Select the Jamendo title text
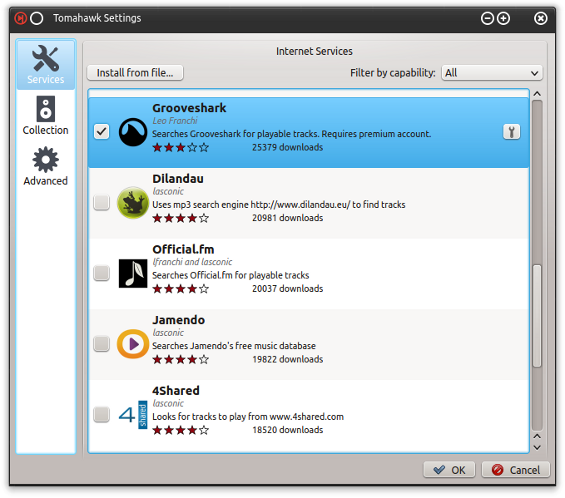The height and width of the screenshot is (498, 565). 178,320
